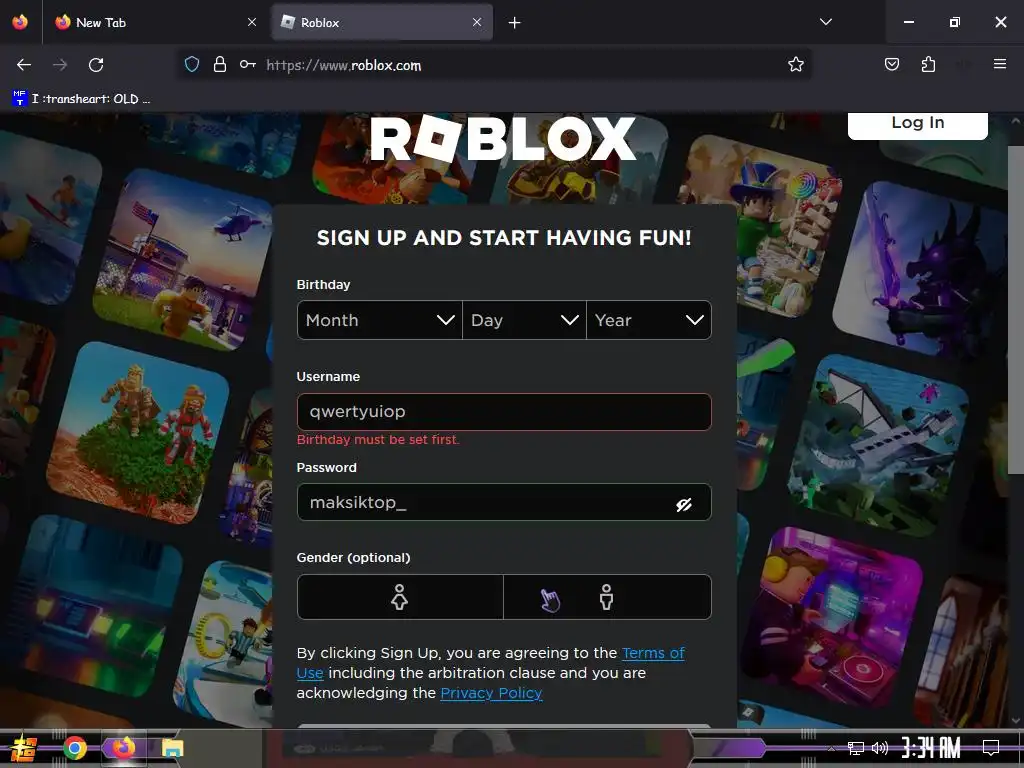1024x768 pixels.
Task: Close the New Tab tab
Action: [x=252, y=22]
